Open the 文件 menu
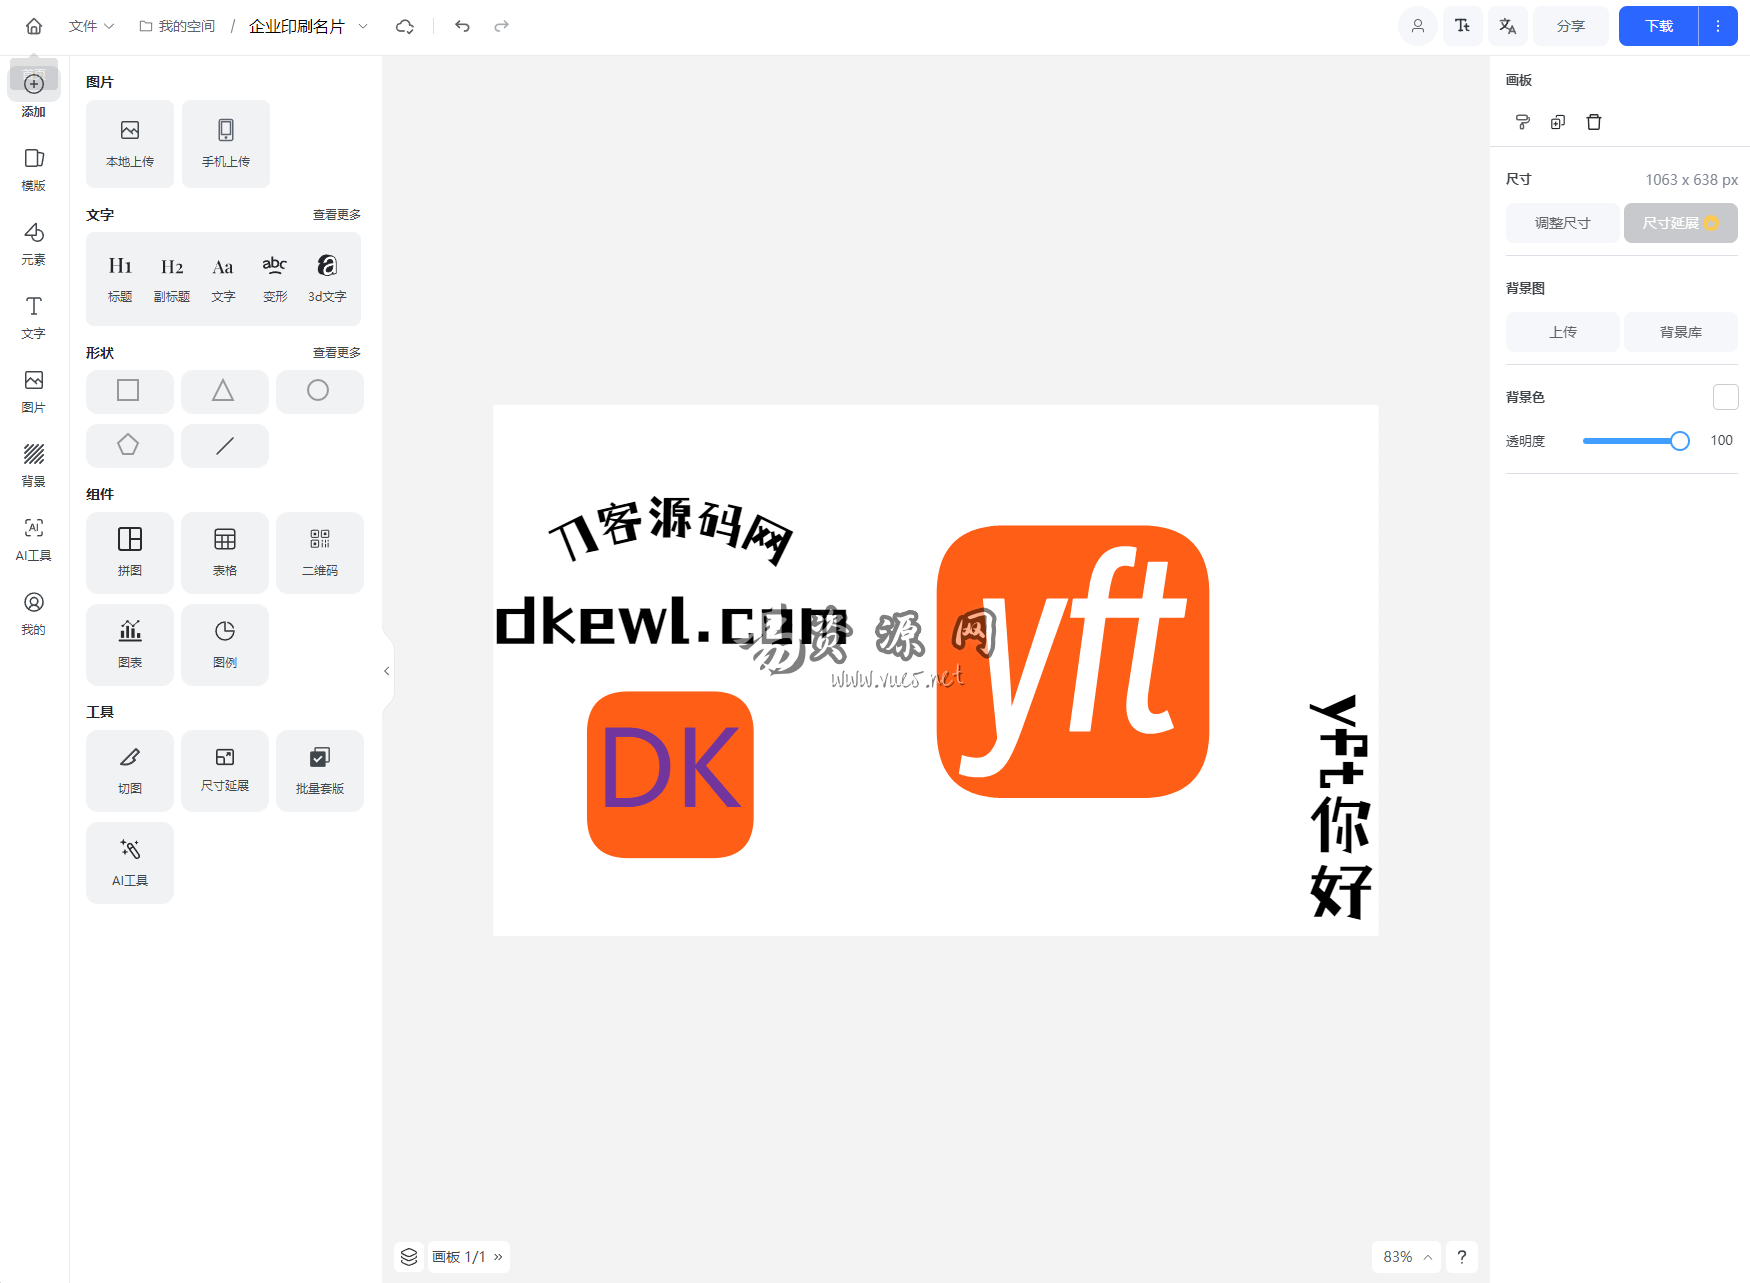The image size is (1750, 1283). 91,26
